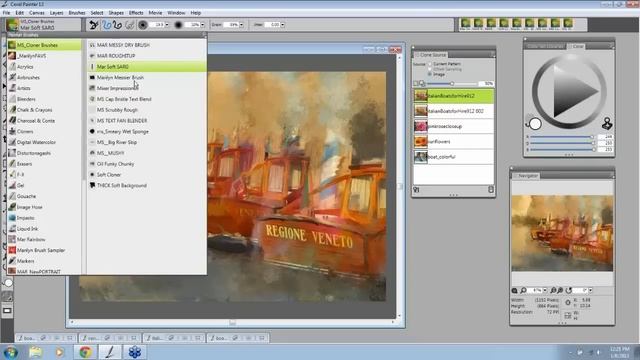Select the blue straight-line strokes icon
Screen dimensions: 640x360
tap(107, 25)
